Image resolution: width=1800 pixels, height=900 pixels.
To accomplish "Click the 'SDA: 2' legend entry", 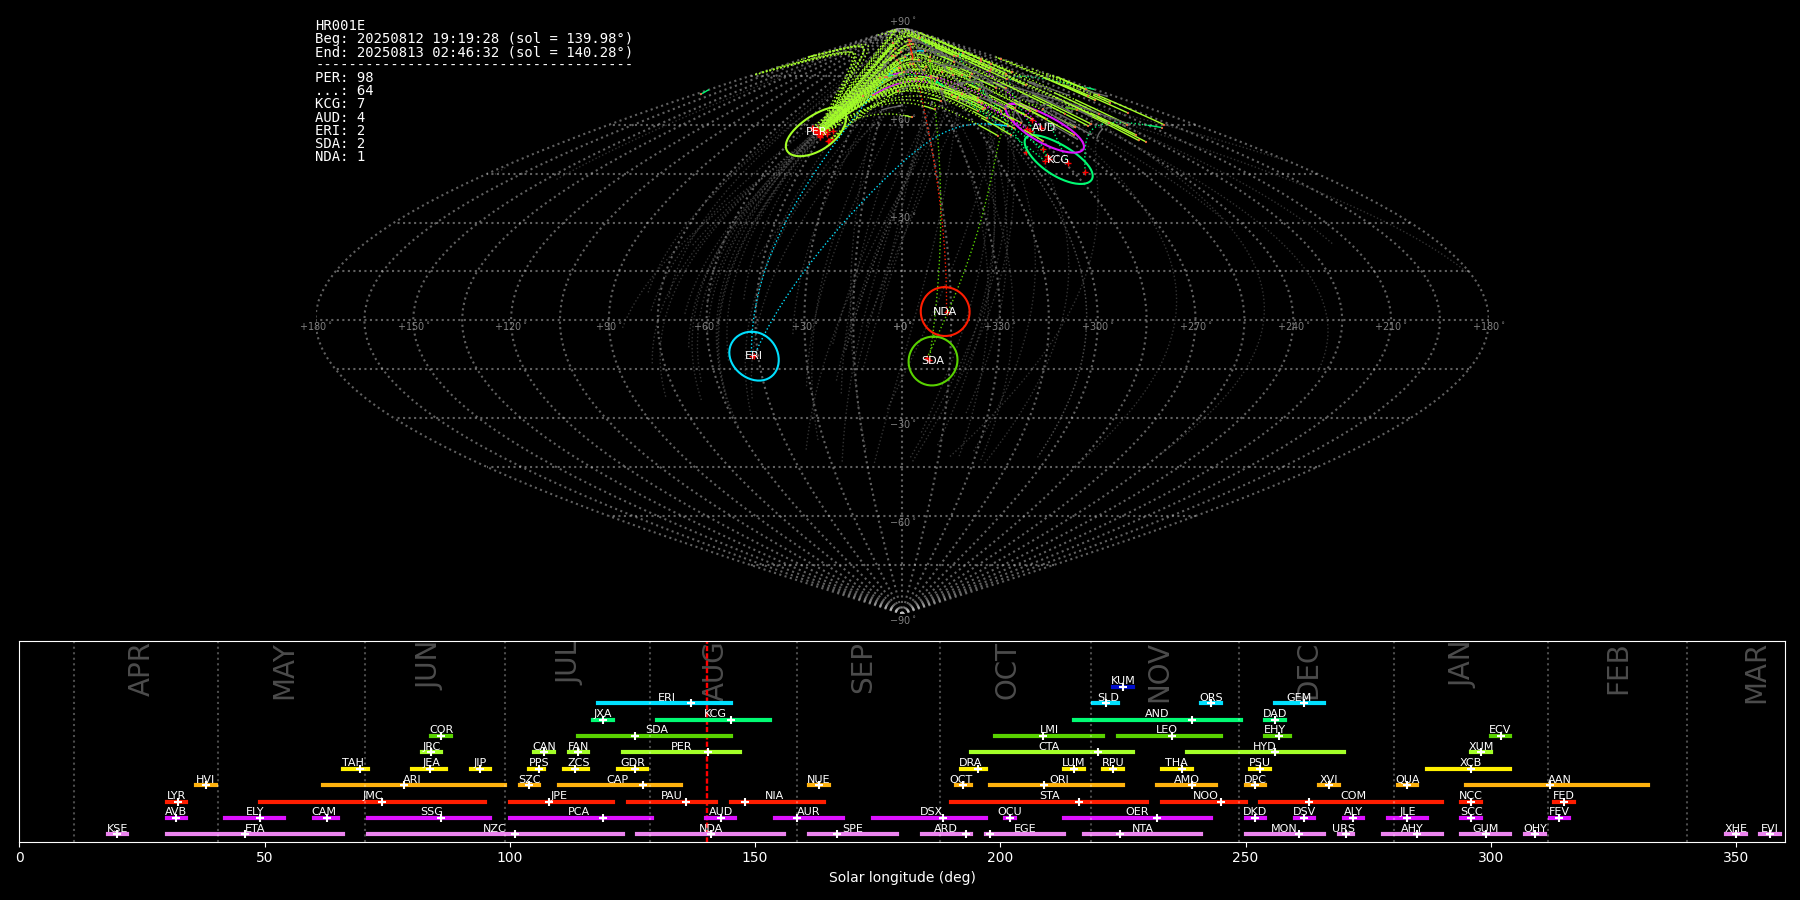I will [340, 143].
